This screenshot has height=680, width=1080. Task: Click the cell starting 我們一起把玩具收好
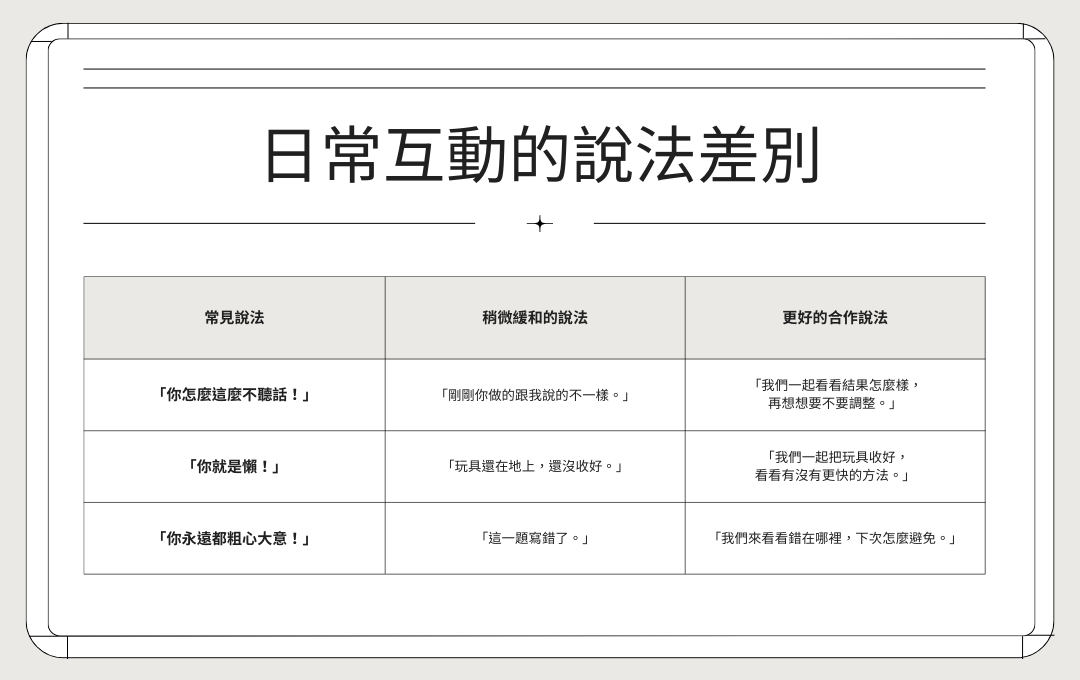click(x=835, y=467)
